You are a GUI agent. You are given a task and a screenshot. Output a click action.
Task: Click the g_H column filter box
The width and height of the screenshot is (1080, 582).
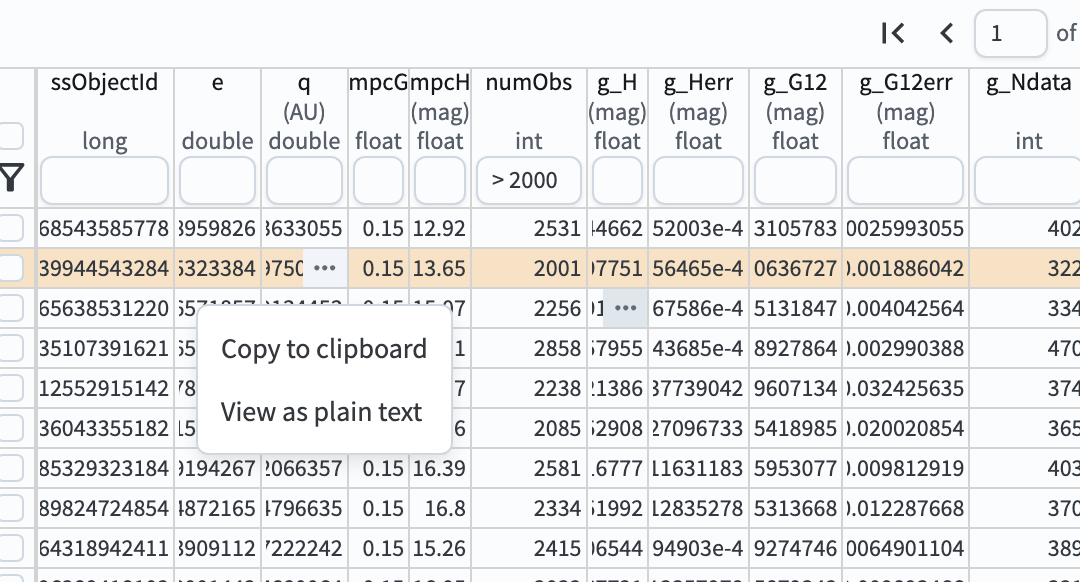point(617,180)
